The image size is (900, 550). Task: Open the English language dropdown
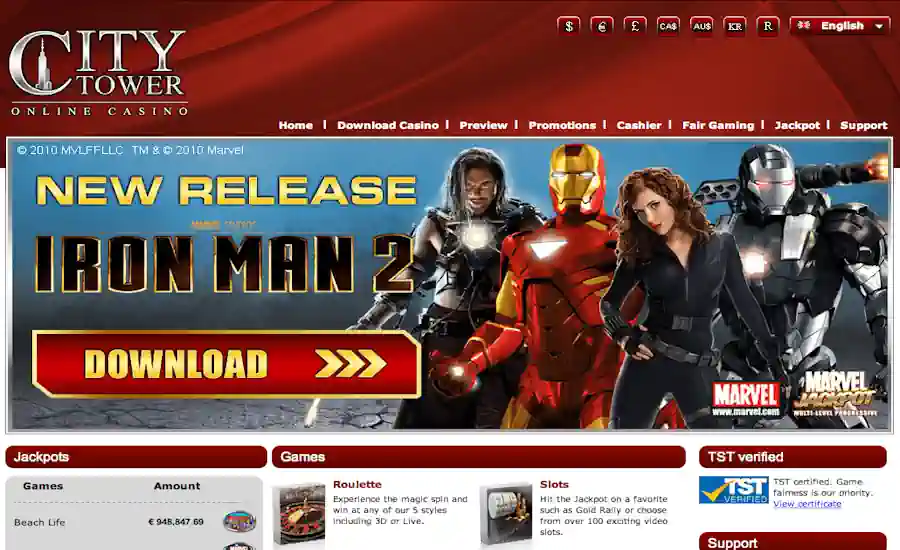tap(840, 26)
